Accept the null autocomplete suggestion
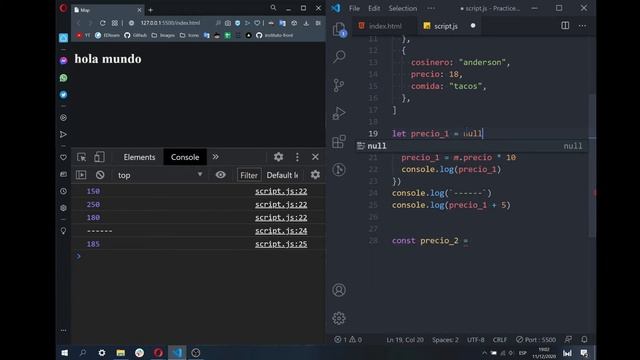Screen dimensions: 640x360 (x=472, y=146)
